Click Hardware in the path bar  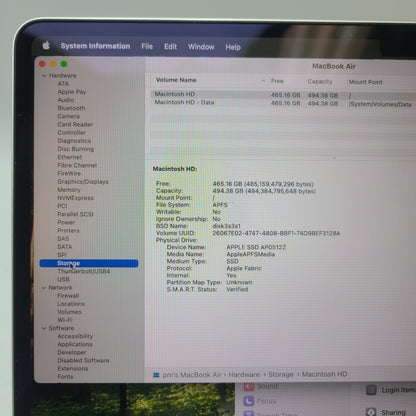(x=244, y=375)
